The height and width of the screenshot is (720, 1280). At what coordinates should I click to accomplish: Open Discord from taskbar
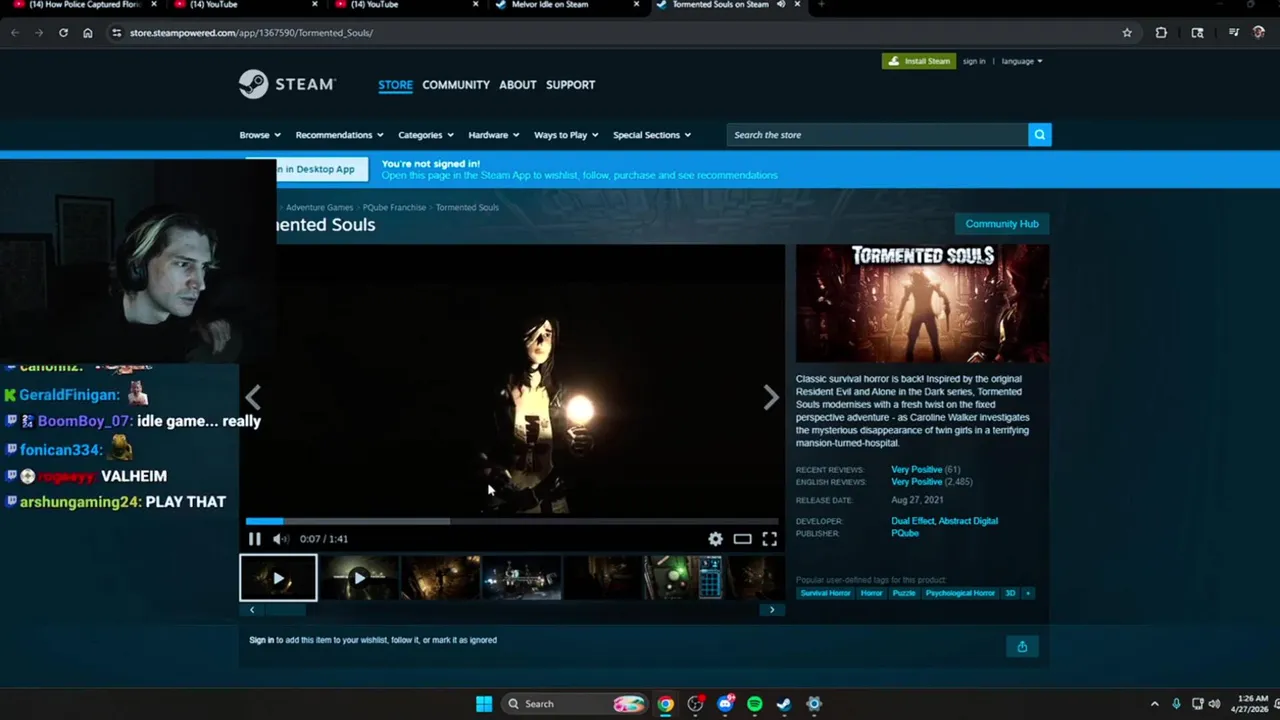725,704
